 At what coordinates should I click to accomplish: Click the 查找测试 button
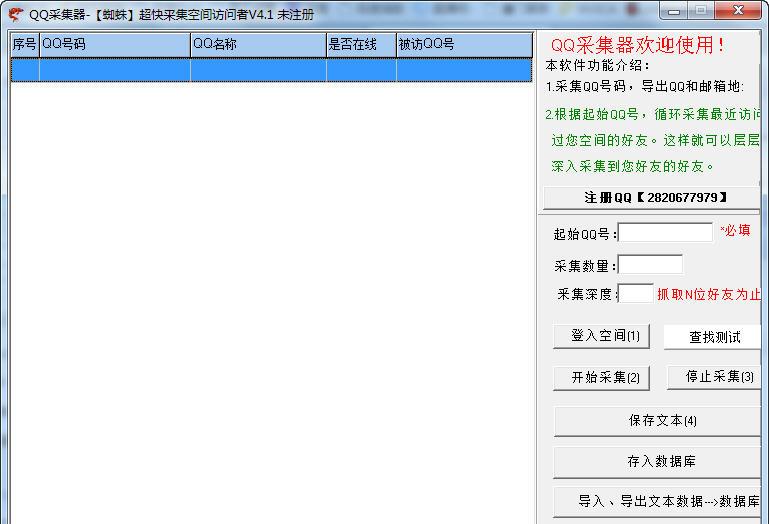(713, 337)
